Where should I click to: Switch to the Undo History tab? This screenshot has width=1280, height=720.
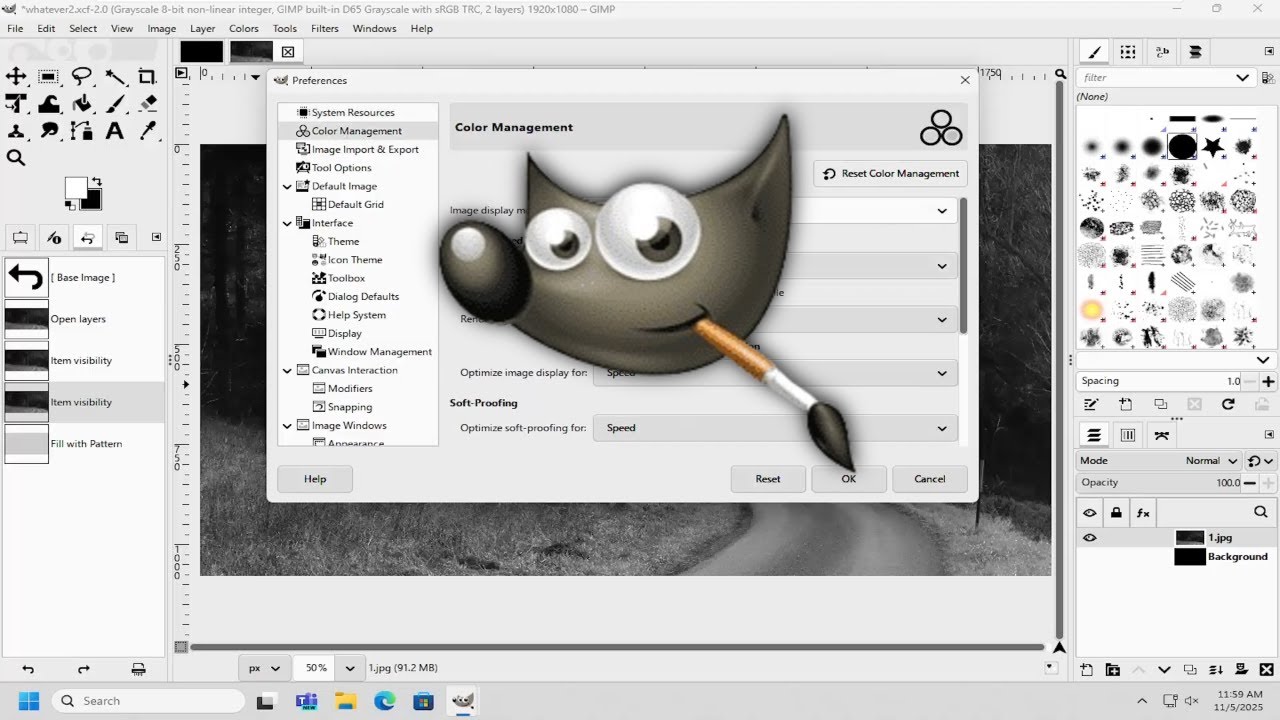[x=87, y=237]
